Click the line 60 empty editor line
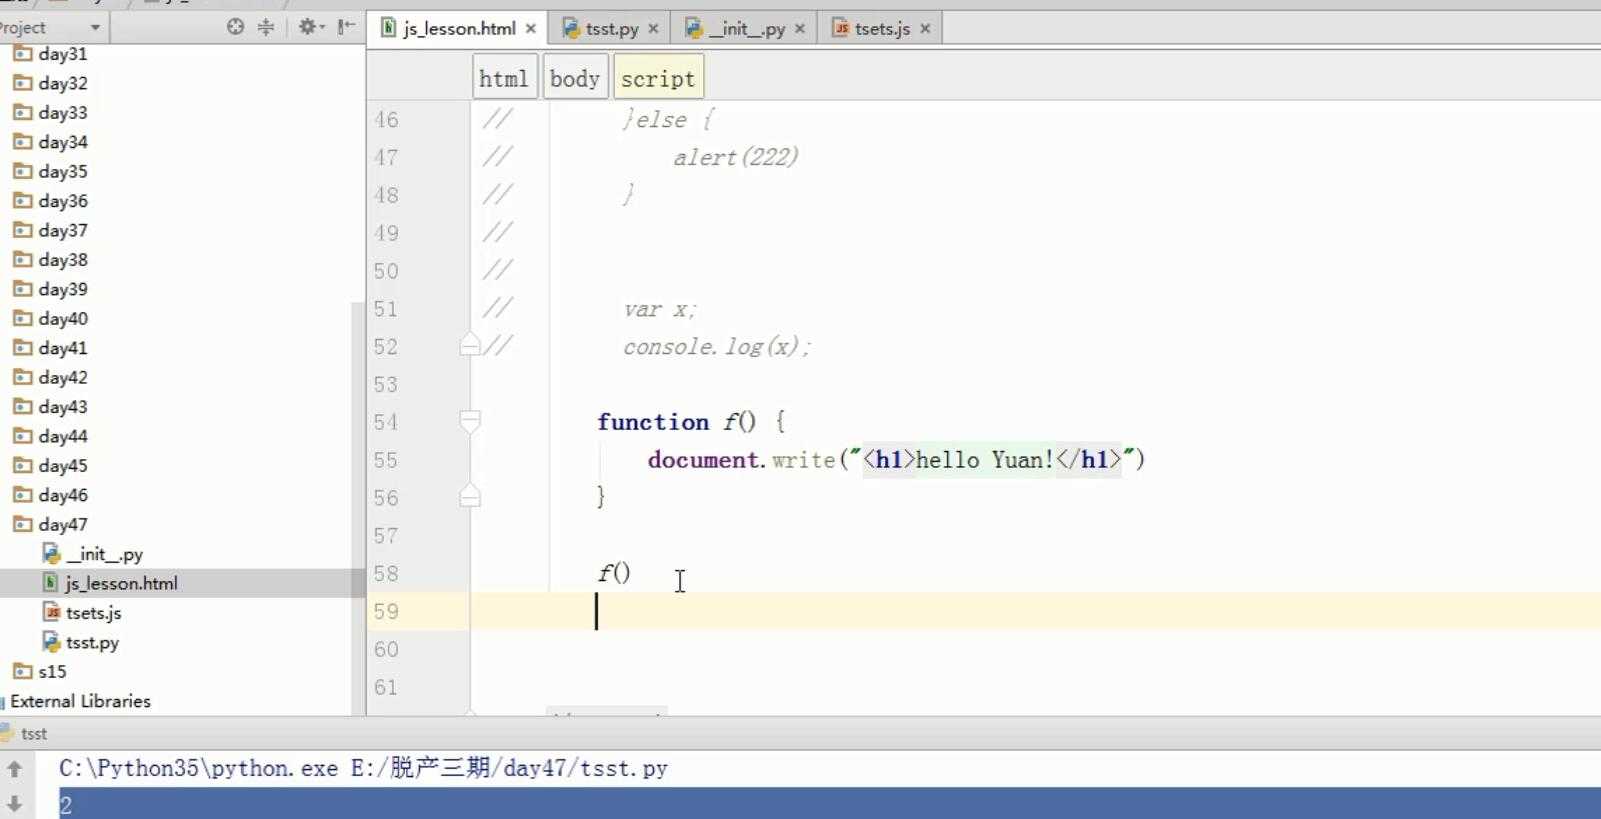This screenshot has height=819, width=1601. 900,649
